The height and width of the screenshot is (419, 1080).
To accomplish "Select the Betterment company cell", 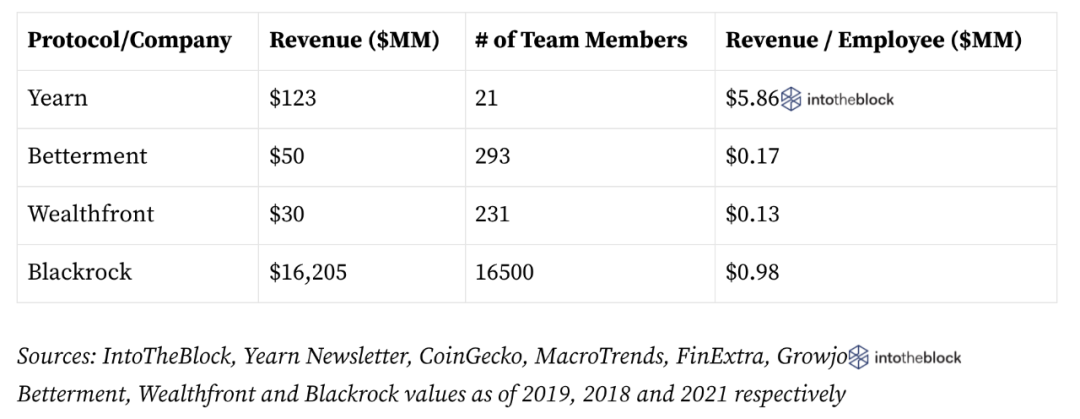I will click(87, 156).
